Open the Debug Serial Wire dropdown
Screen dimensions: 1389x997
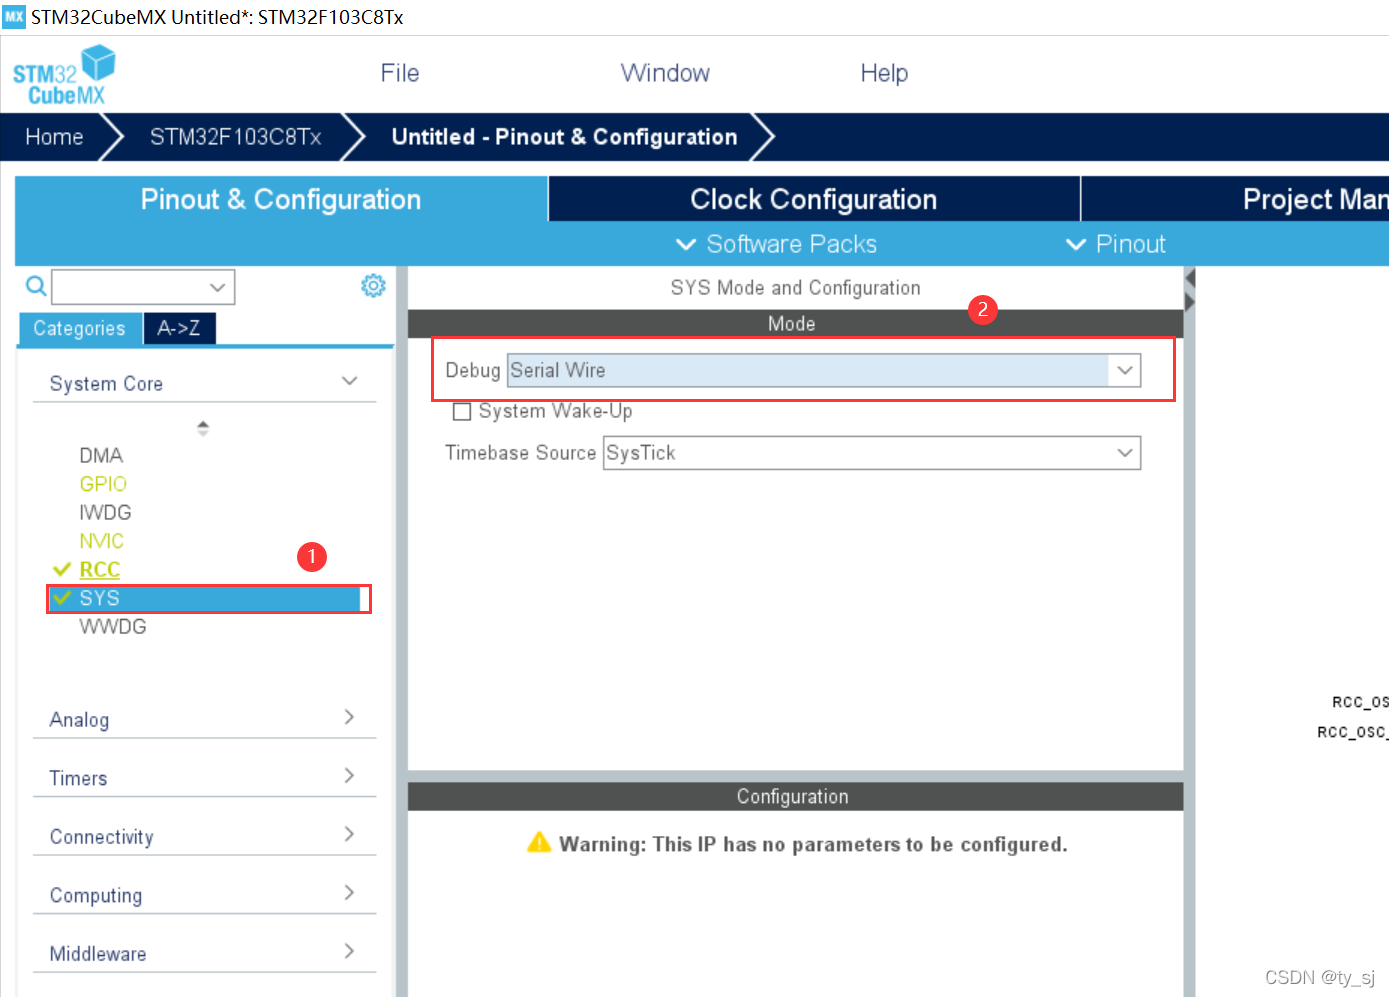point(823,370)
